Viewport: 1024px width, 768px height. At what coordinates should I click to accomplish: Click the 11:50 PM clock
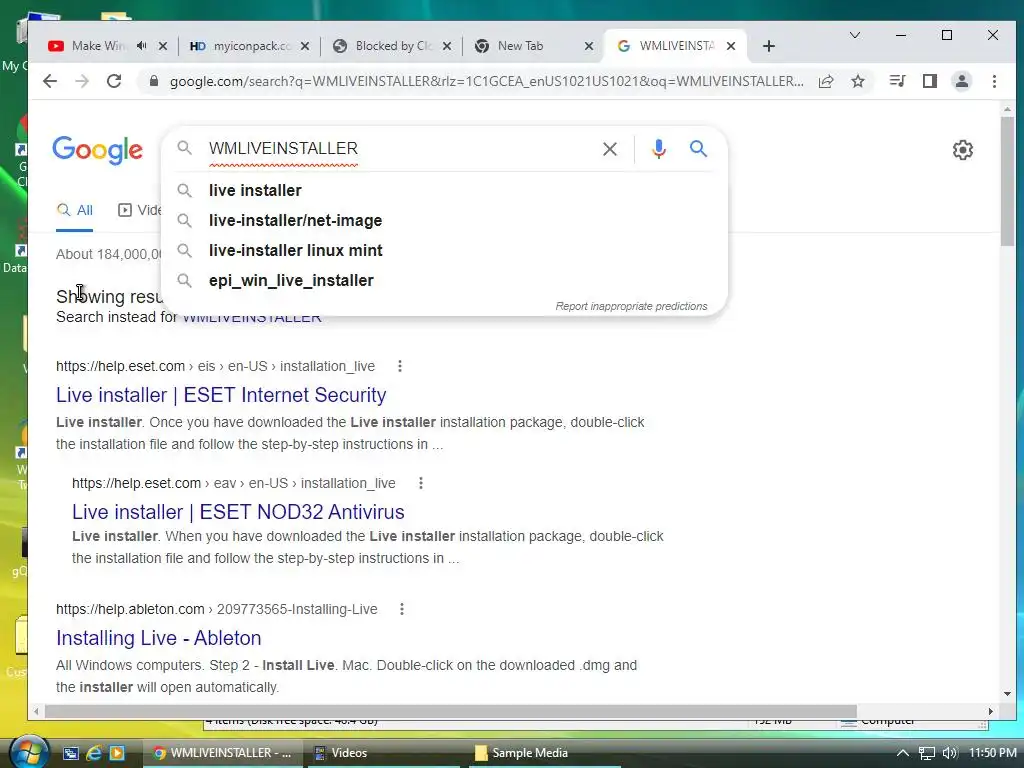[x=993, y=753]
